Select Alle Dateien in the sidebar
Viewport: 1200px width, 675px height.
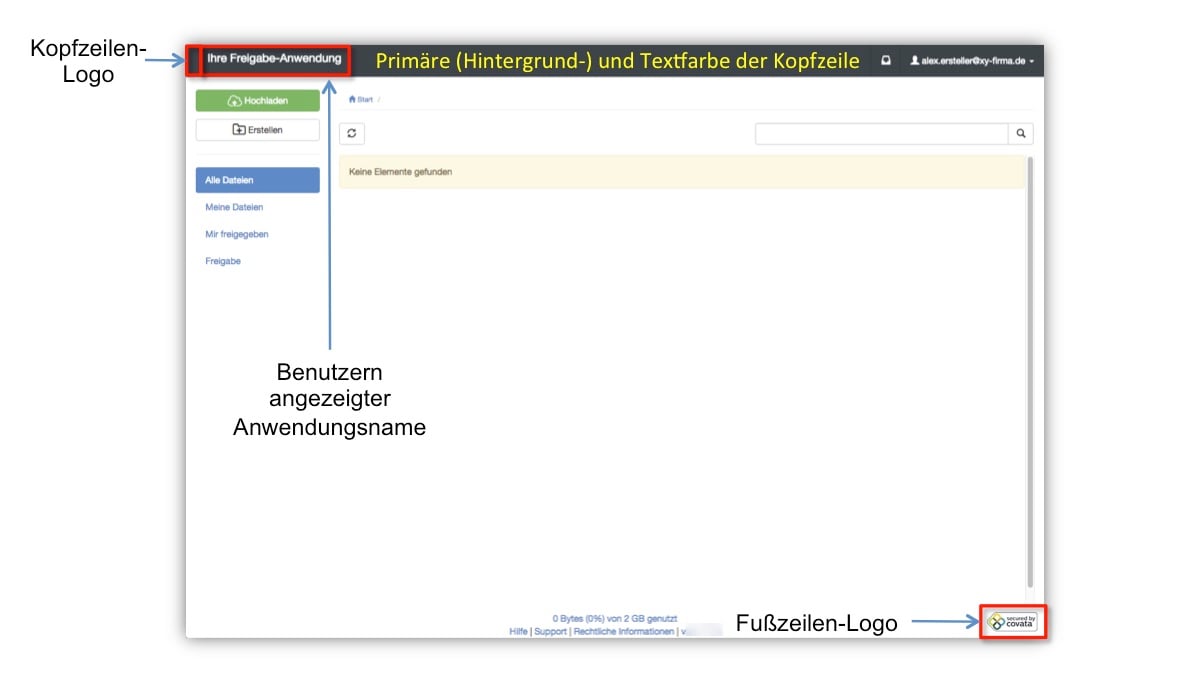tap(258, 180)
